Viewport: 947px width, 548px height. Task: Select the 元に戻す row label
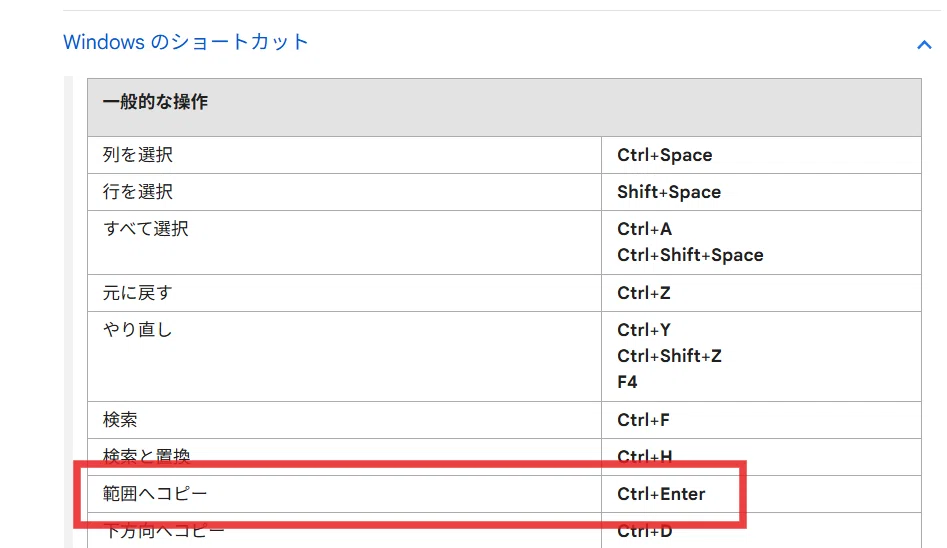coord(138,292)
